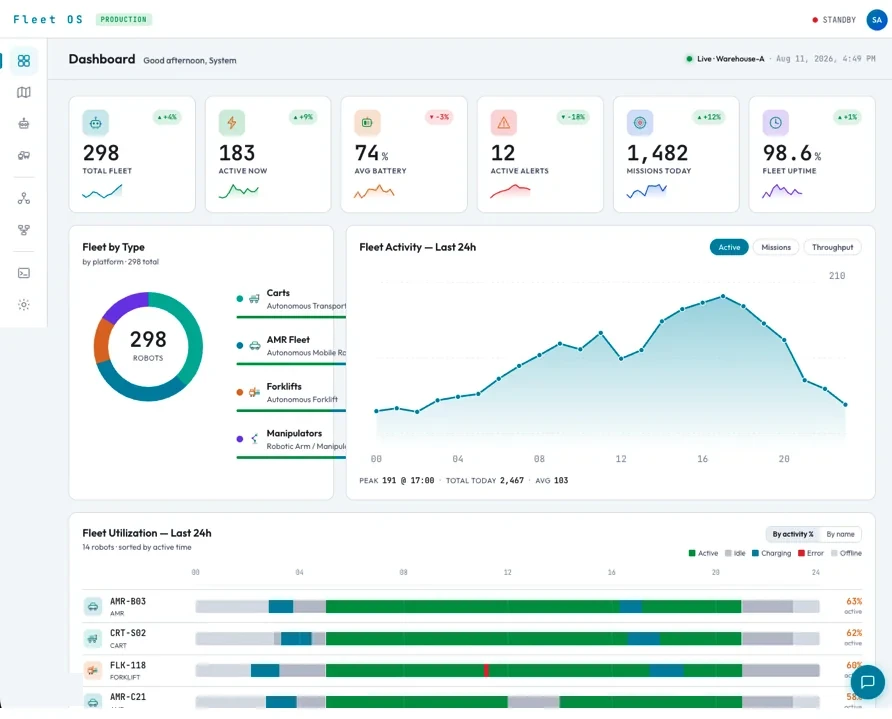Click the Fleet Uptime sparkline chart
Image resolution: width=892 pixels, height=719 pixels.
(782, 192)
